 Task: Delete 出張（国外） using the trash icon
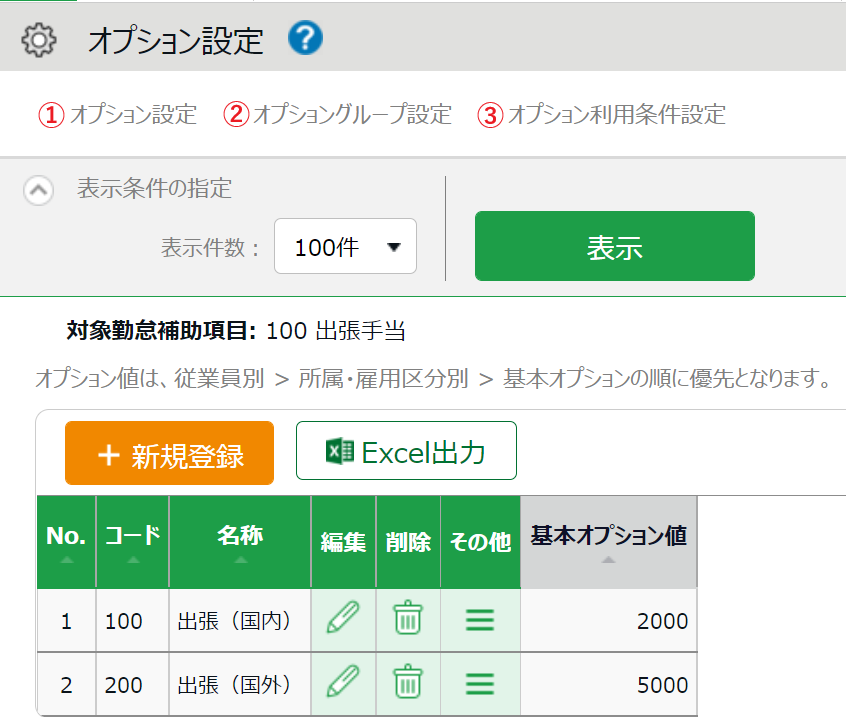pyautogui.click(x=408, y=681)
